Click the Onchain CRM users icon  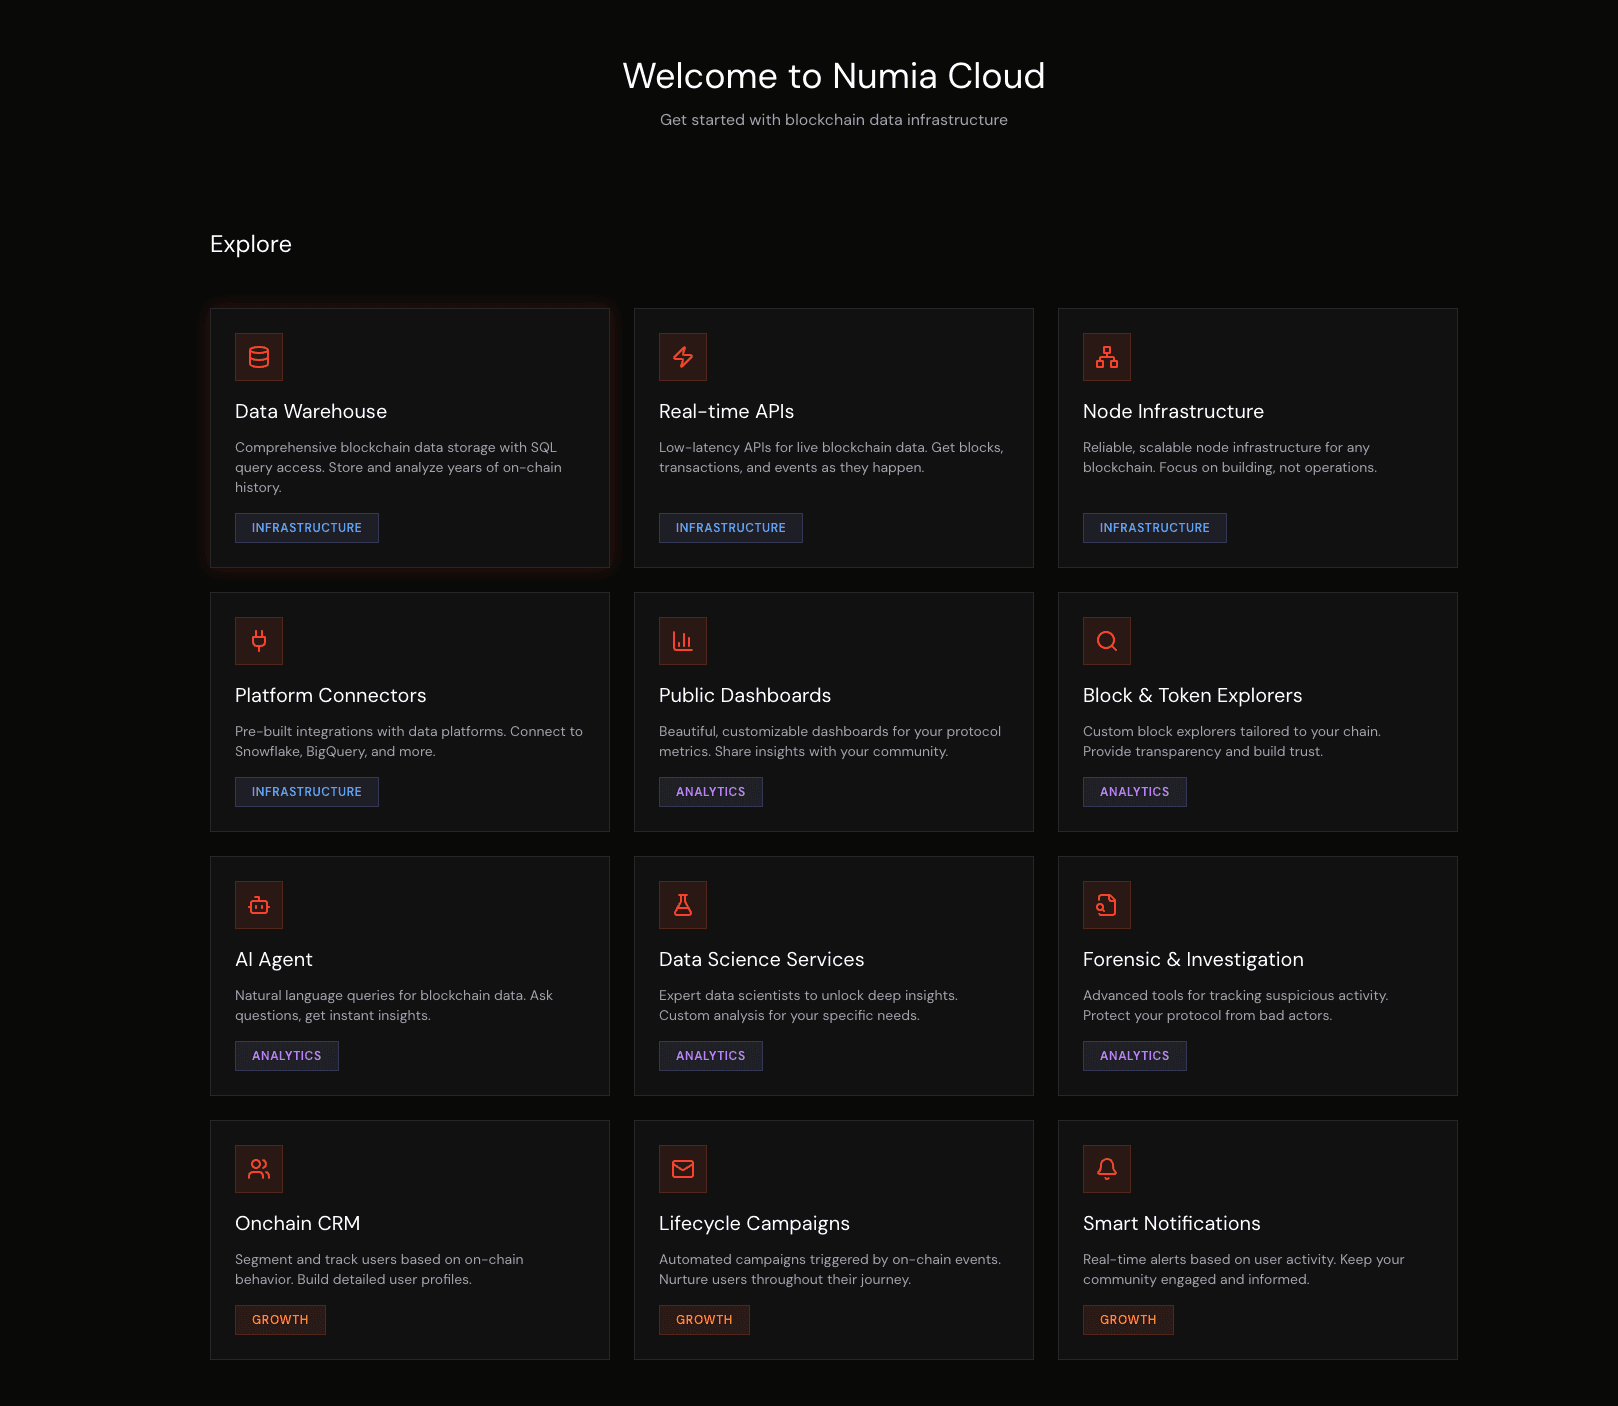[x=259, y=1169]
